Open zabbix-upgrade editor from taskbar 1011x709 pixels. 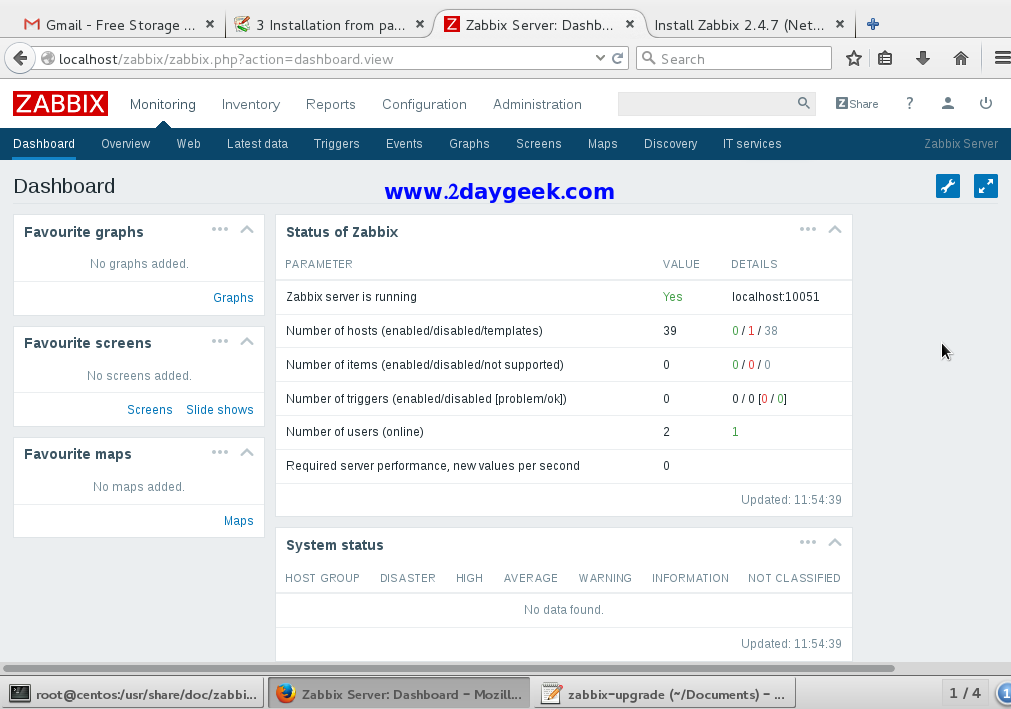(664, 694)
